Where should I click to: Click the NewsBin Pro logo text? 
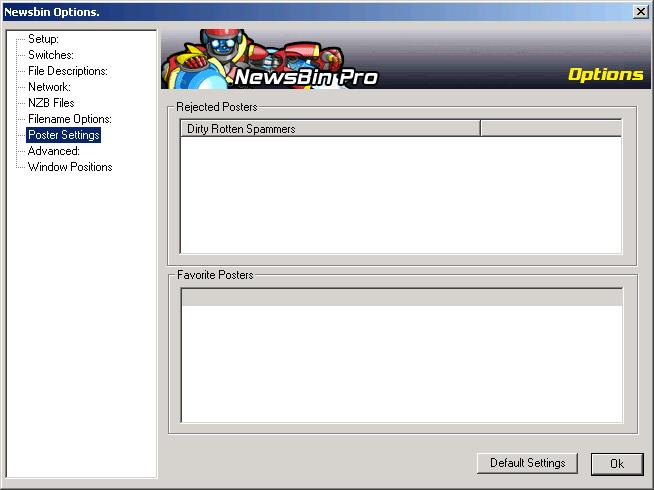click(x=305, y=77)
